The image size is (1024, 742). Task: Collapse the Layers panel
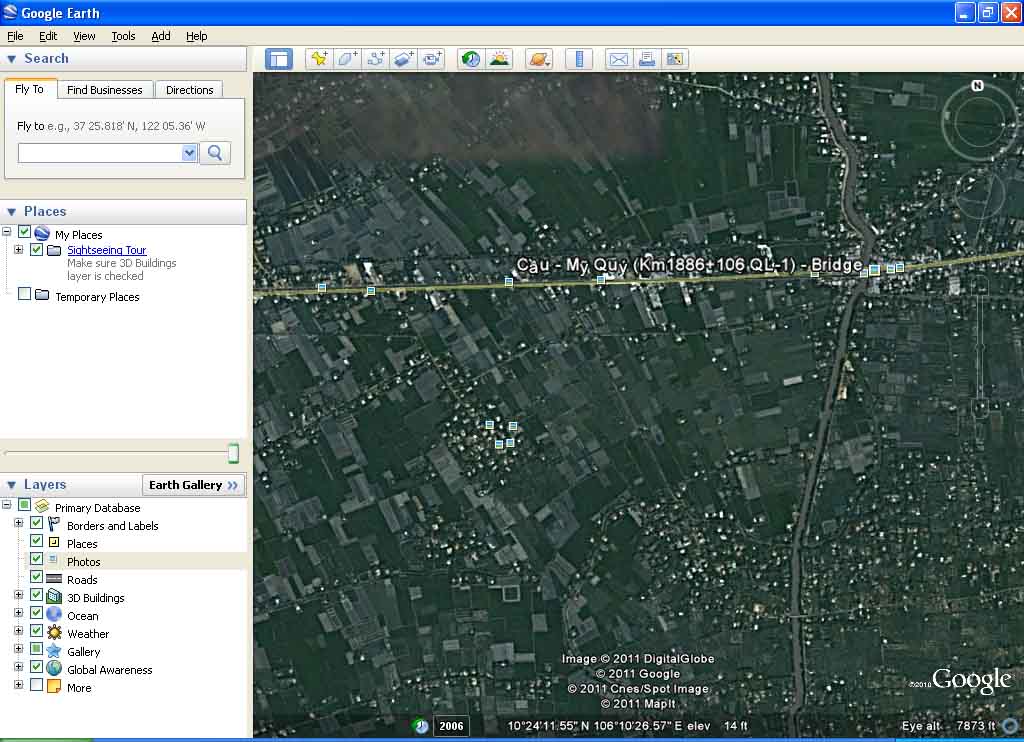click(11, 485)
